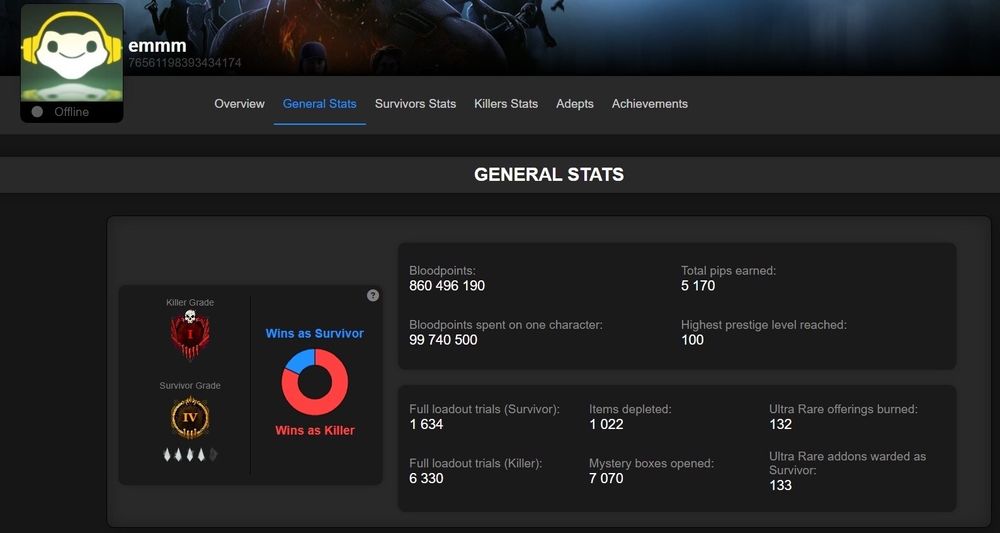
Task: Click the Mystery boxes opened label
Action: [x=651, y=463]
